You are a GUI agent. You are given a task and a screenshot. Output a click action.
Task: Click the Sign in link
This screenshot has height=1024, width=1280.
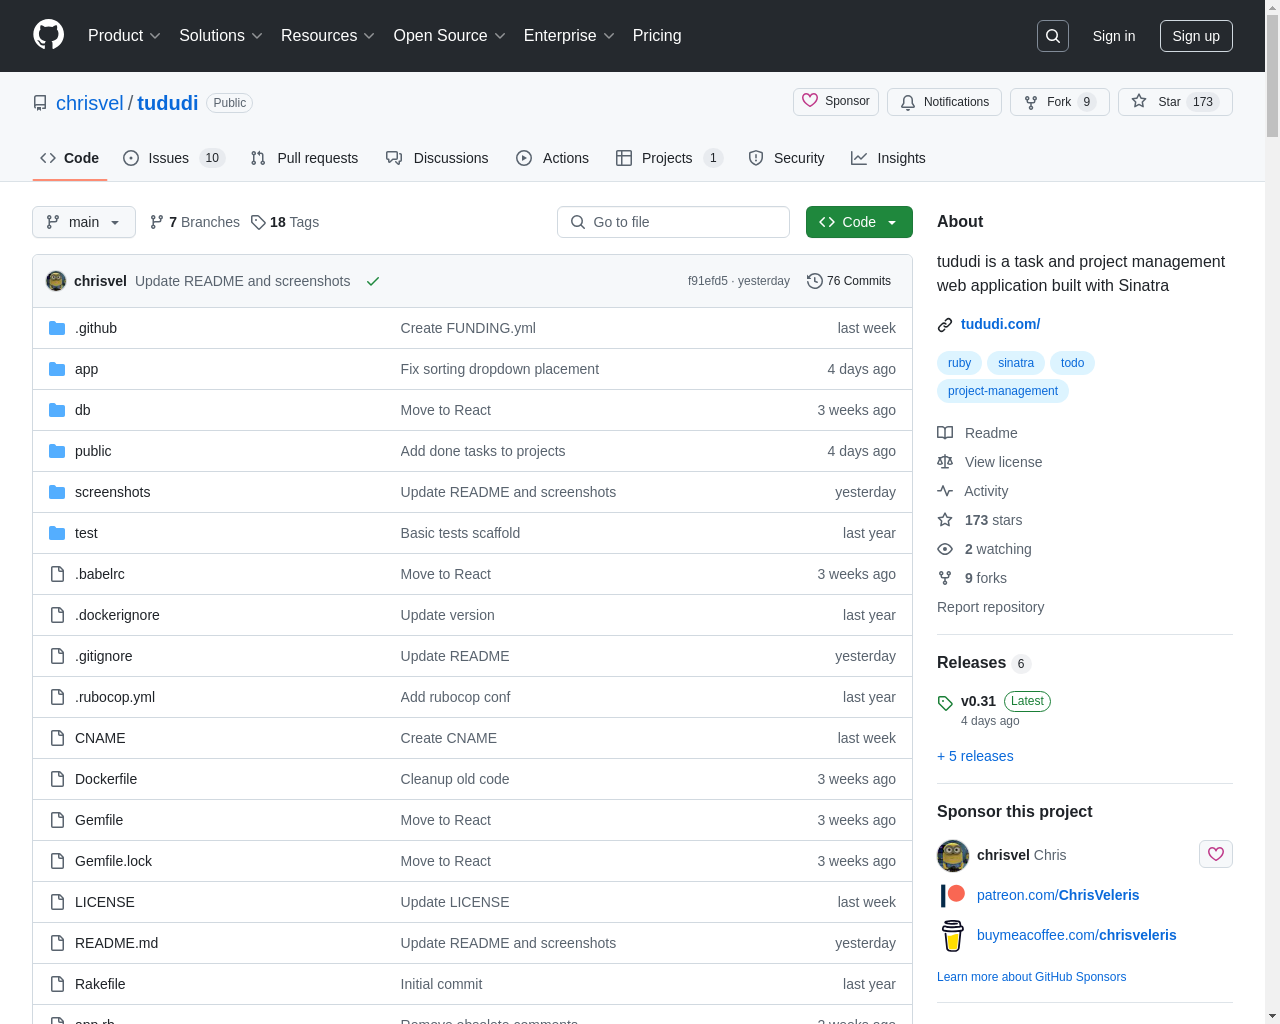(1114, 36)
